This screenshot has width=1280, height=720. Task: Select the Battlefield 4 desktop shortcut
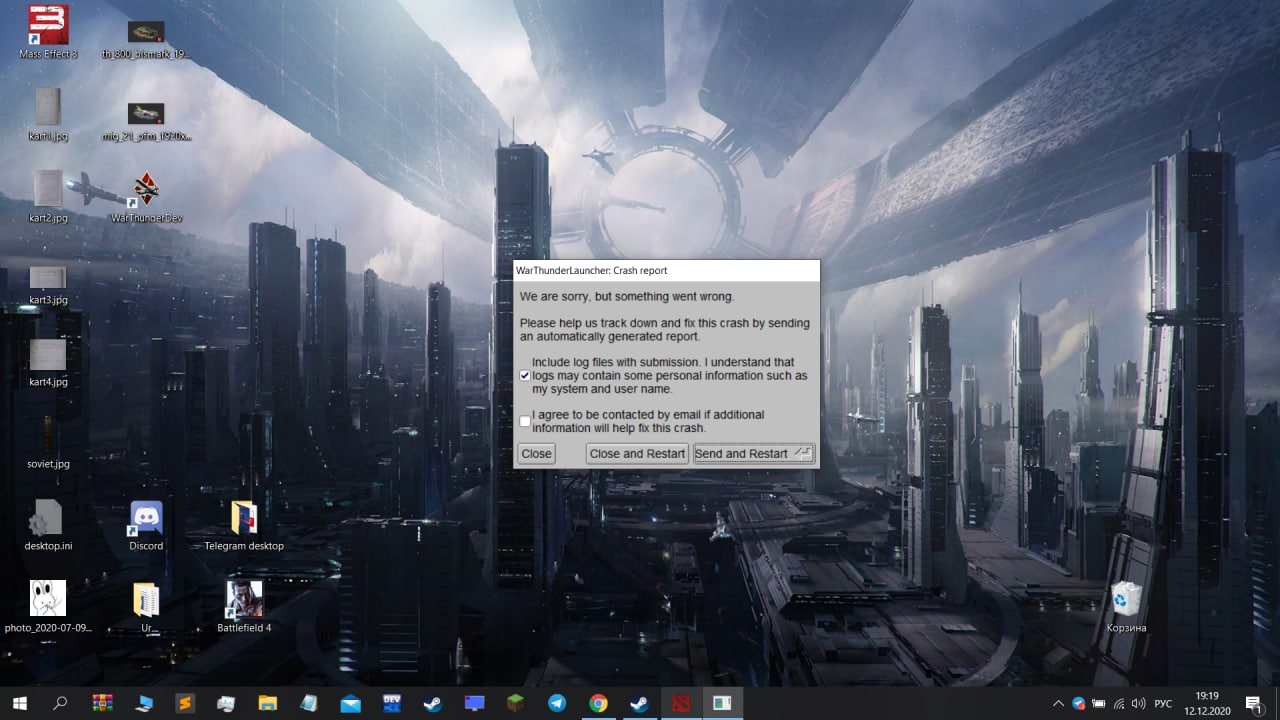click(244, 607)
